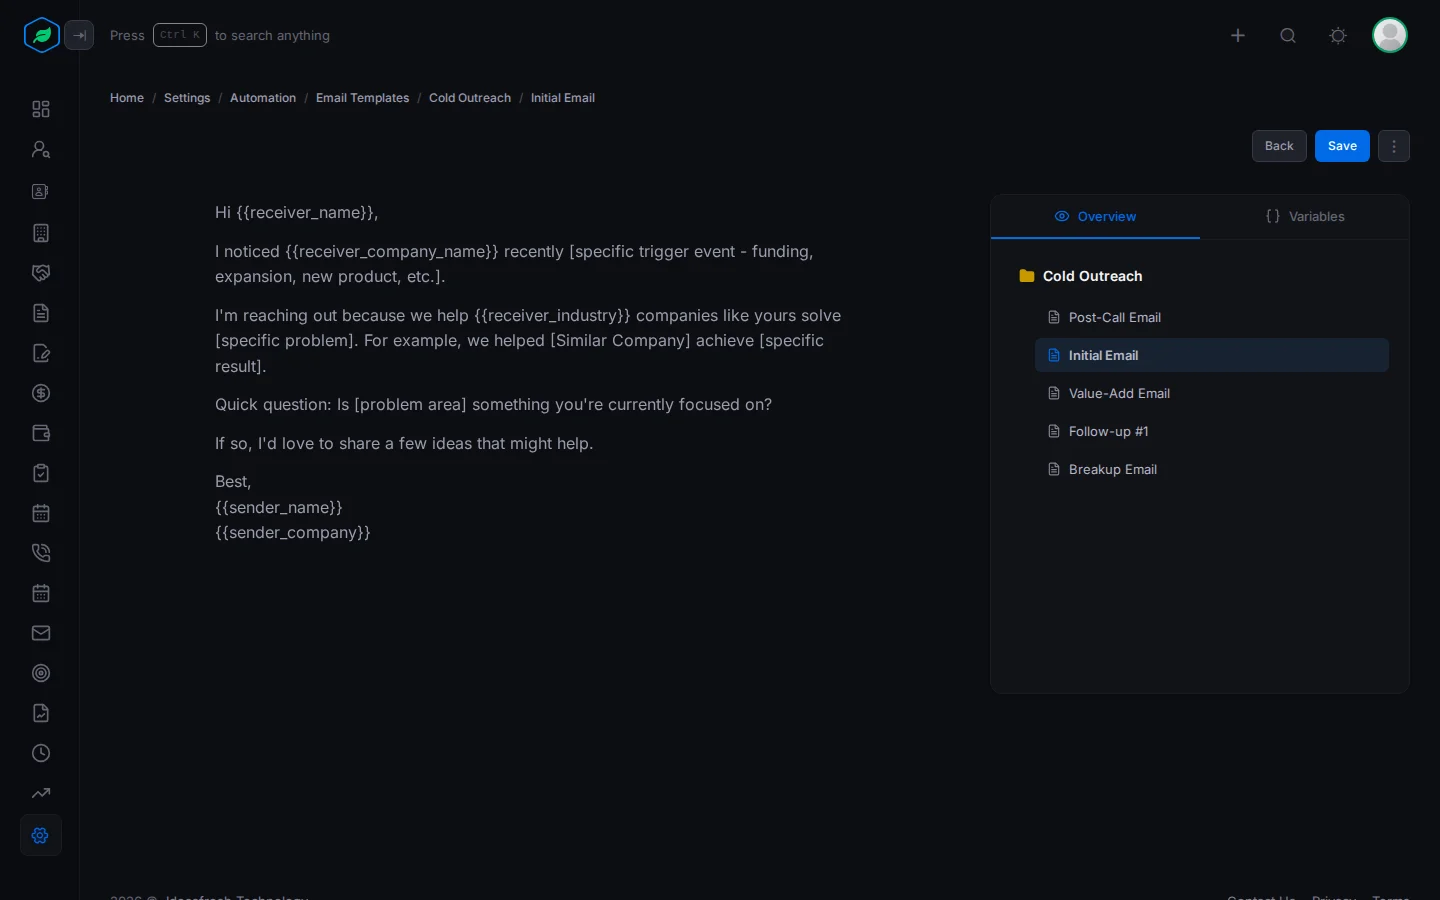Open the trending arrow analytics icon
The height and width of the screenshot is (900, 1440).
[41, 793]
